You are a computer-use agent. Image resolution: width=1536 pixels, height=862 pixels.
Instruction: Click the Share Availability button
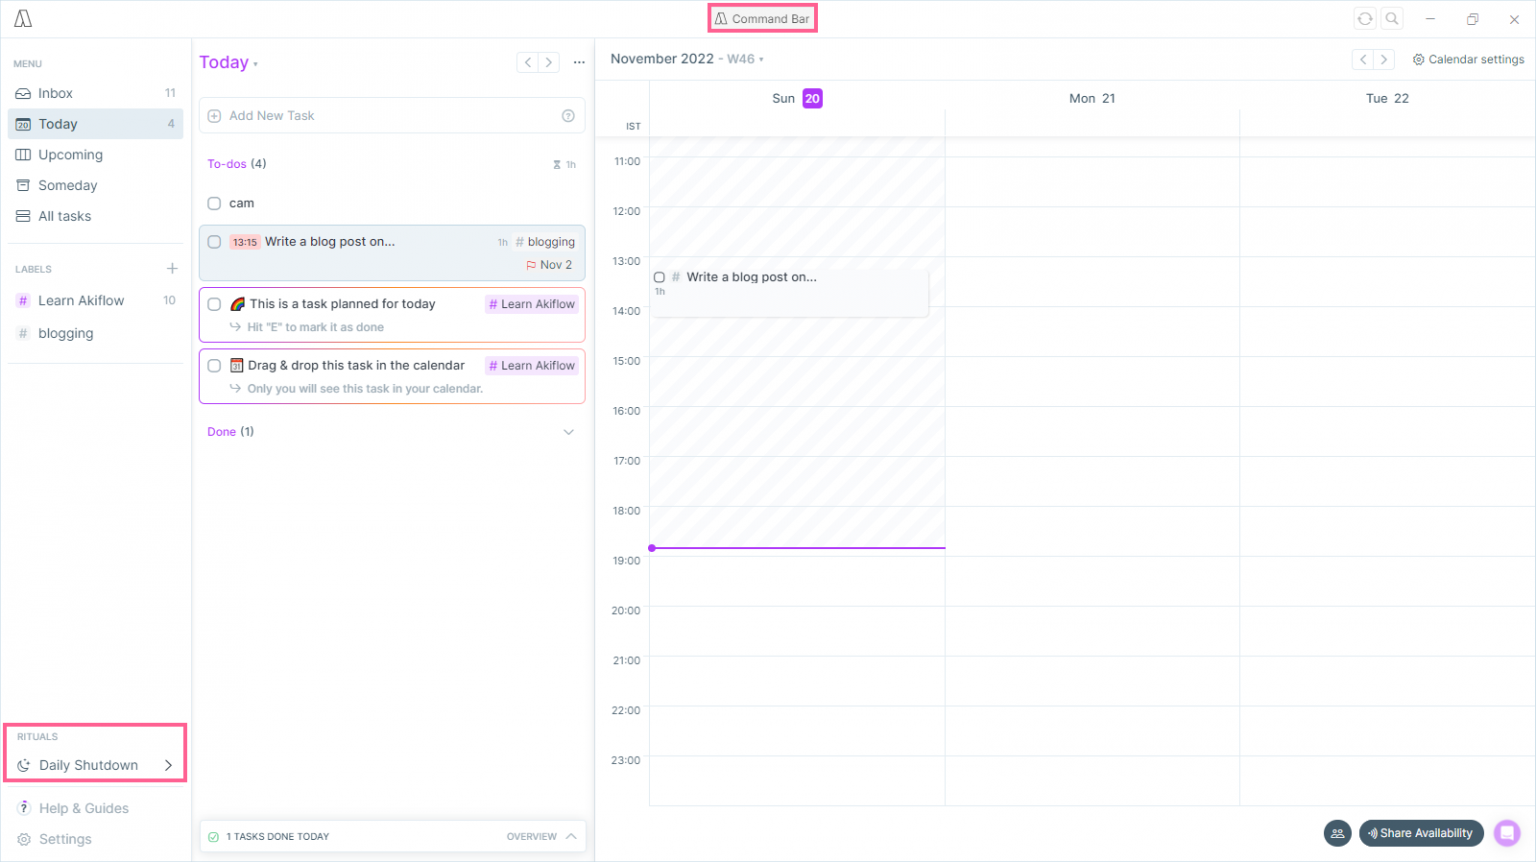[1420, 833]
